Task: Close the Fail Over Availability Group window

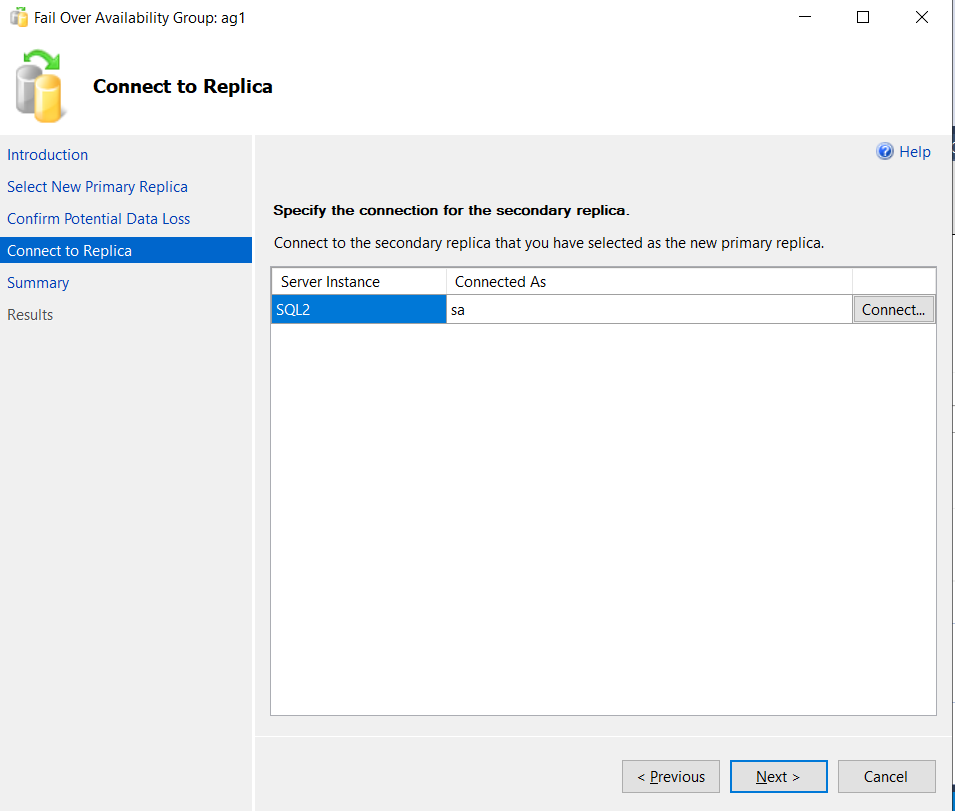Action: click(922, 17)
